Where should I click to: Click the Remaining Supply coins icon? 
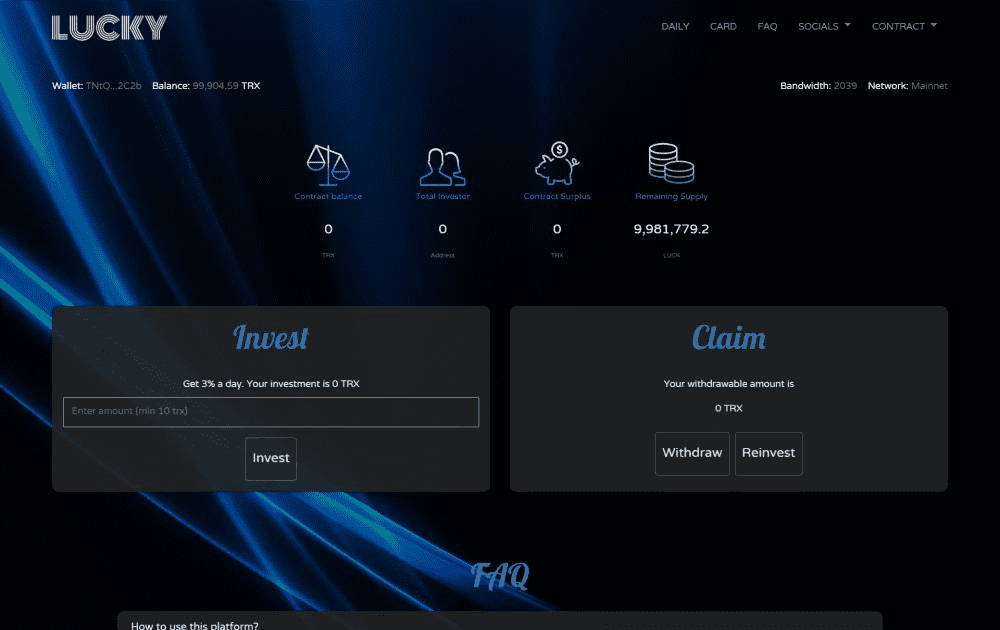[670, 160]
